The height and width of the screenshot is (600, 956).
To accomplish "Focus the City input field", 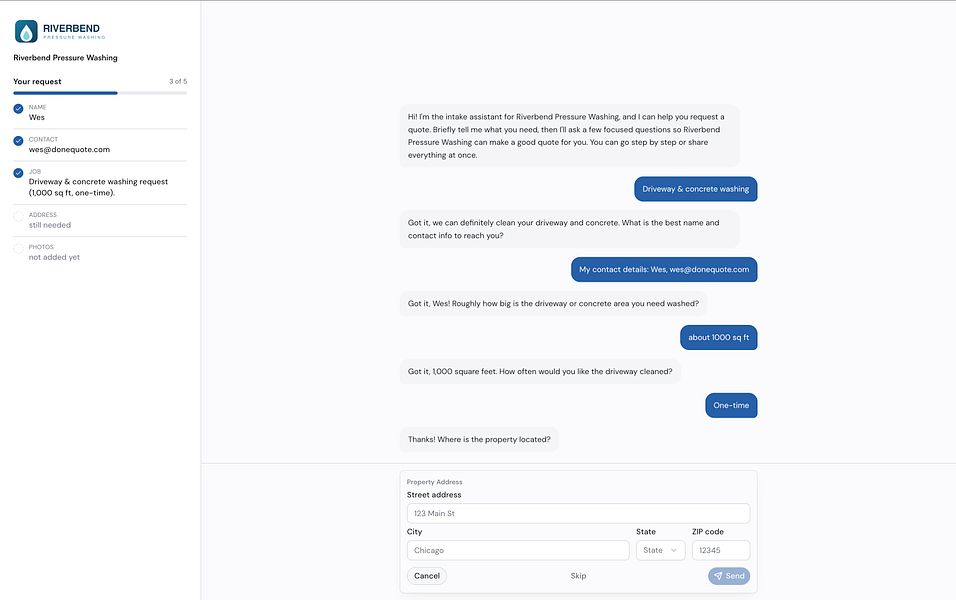I will (x=518, y=550).
